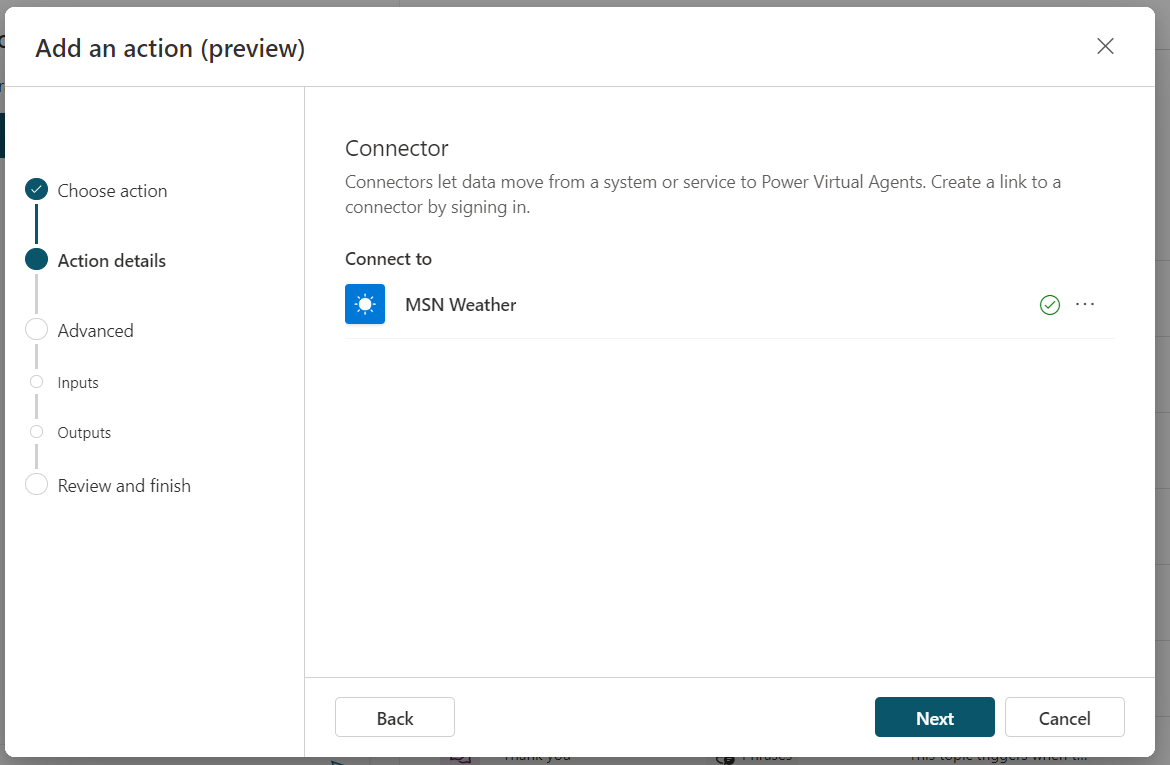Click the MSN Weather connector name
Image resolution: width=1170 pixels, height=765 pixels.
coord(460,305)
